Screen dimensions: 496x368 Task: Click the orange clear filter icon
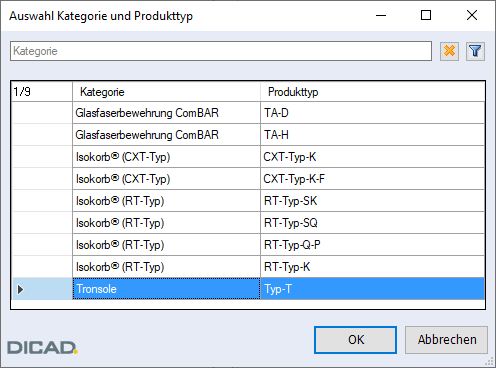[449, 51]
